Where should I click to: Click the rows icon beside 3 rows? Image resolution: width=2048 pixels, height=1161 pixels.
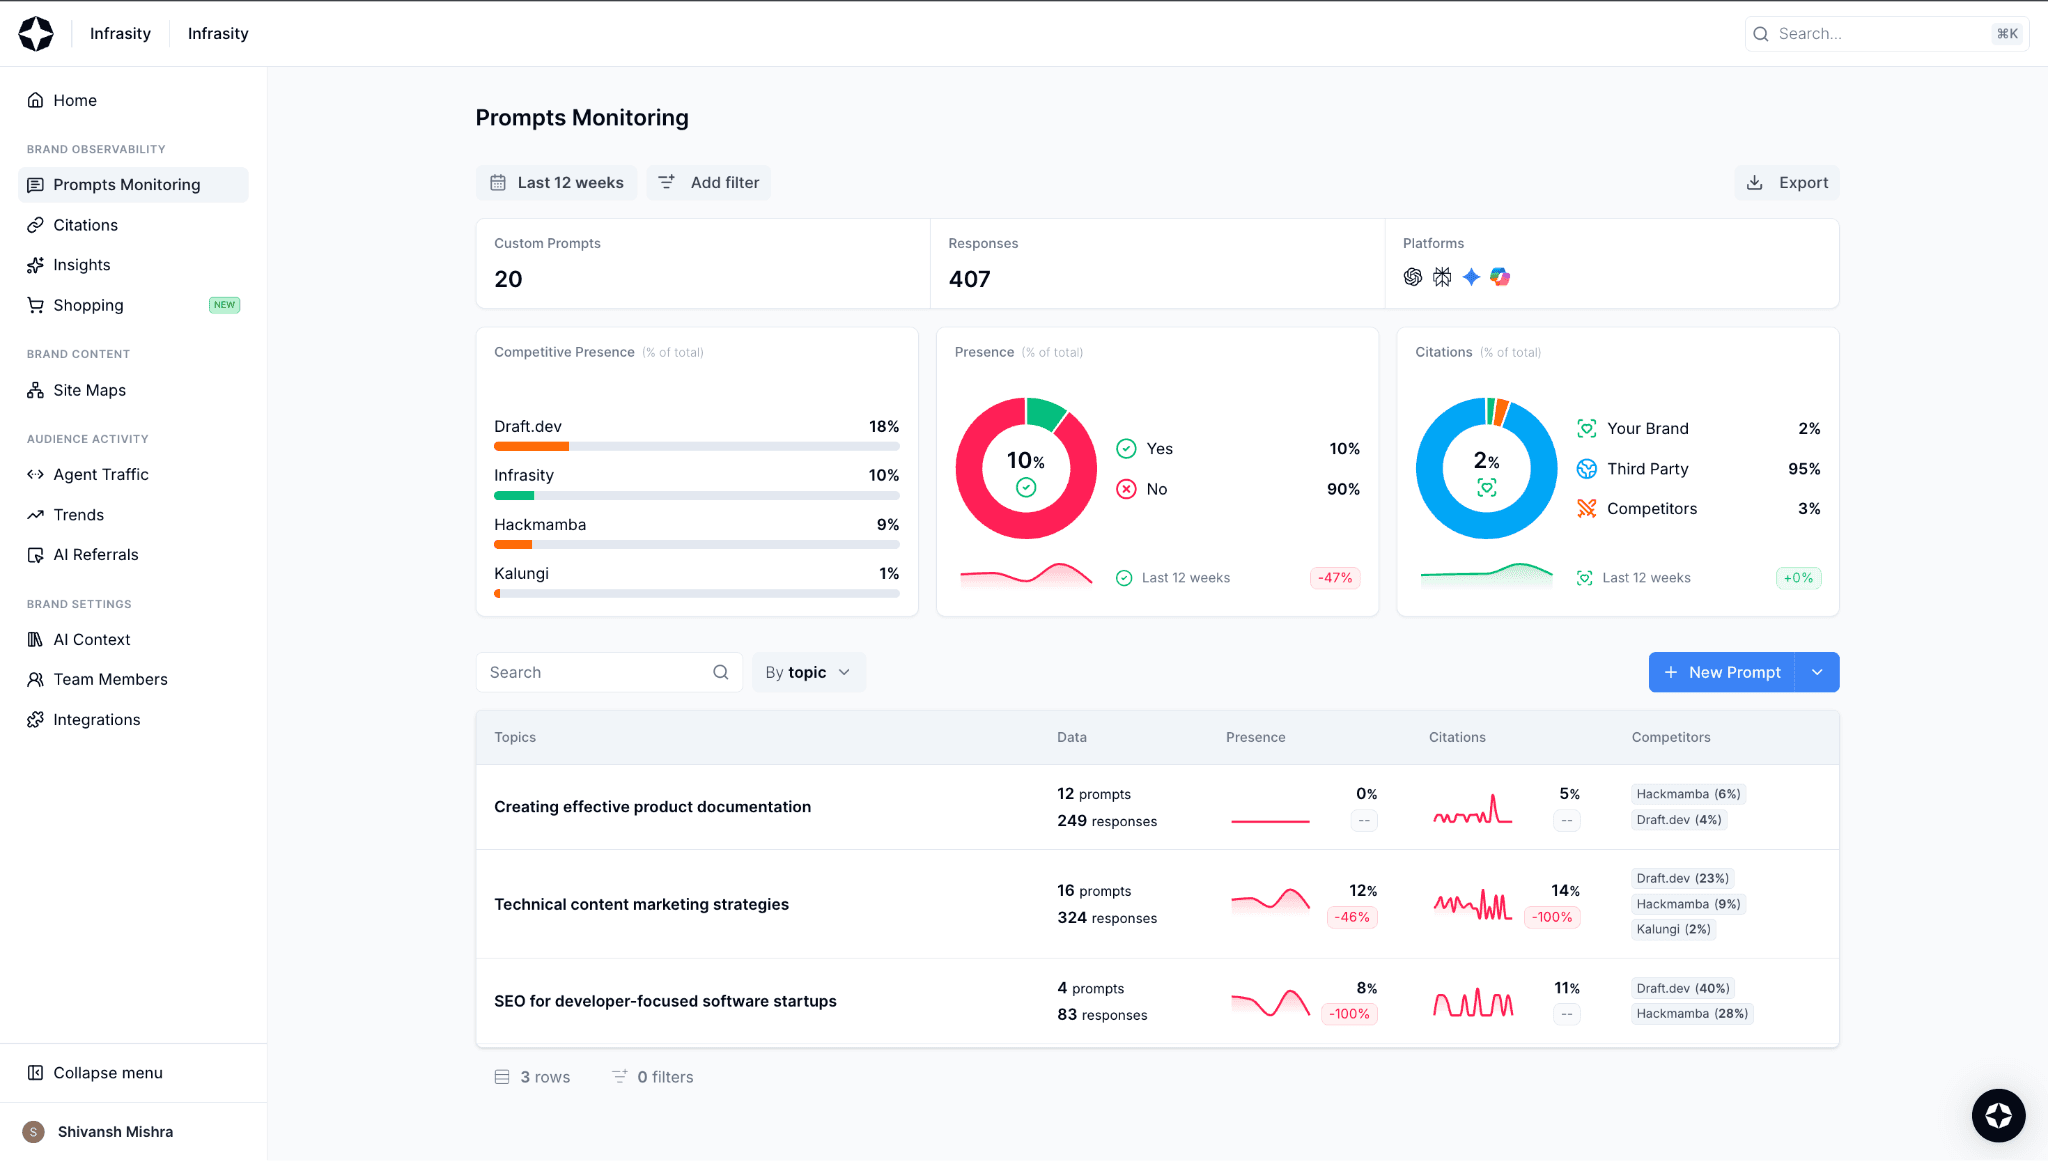(x=502, y=1077)
